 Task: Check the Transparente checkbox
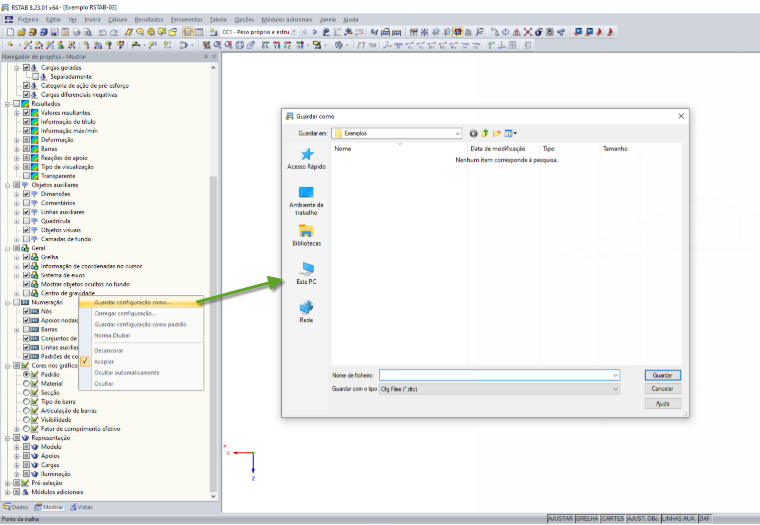pyautogui.click(x=27, y=176)
